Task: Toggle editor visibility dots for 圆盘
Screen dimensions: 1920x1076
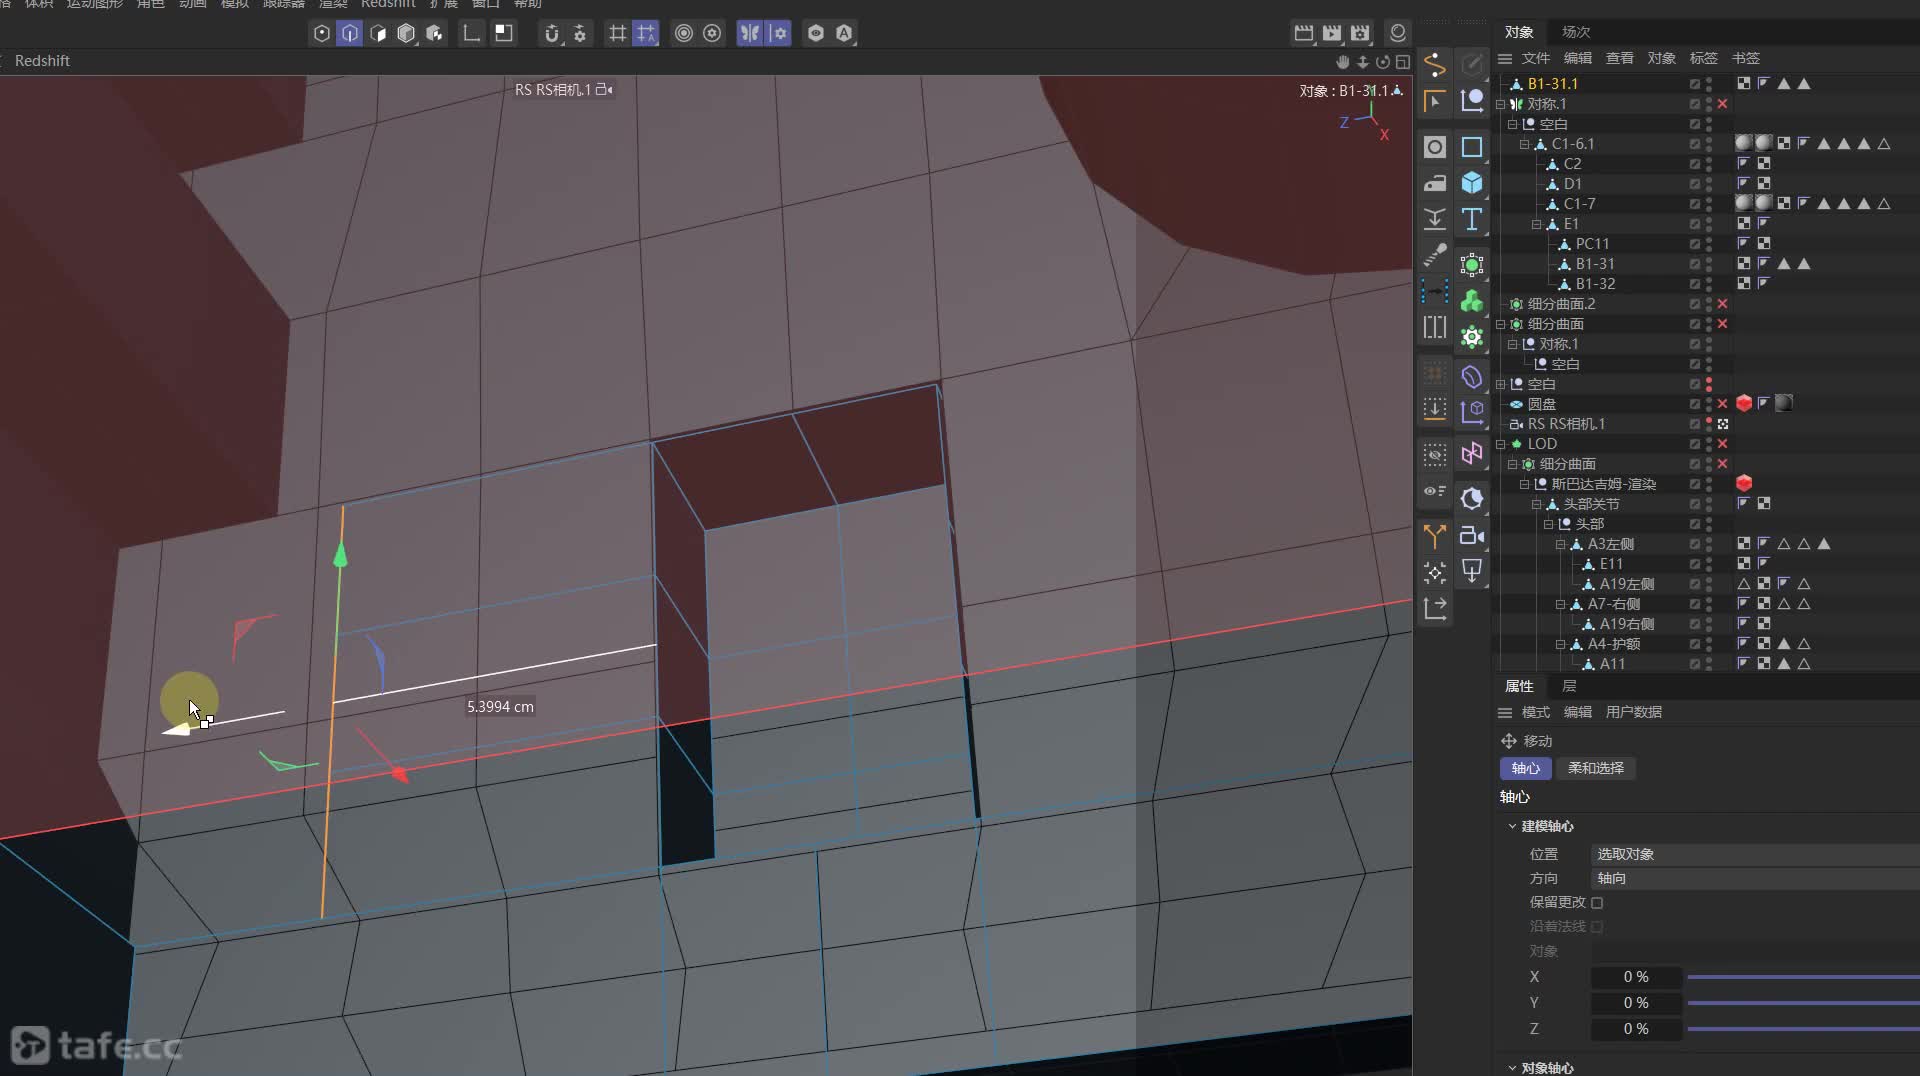Action: (1708, 404)
